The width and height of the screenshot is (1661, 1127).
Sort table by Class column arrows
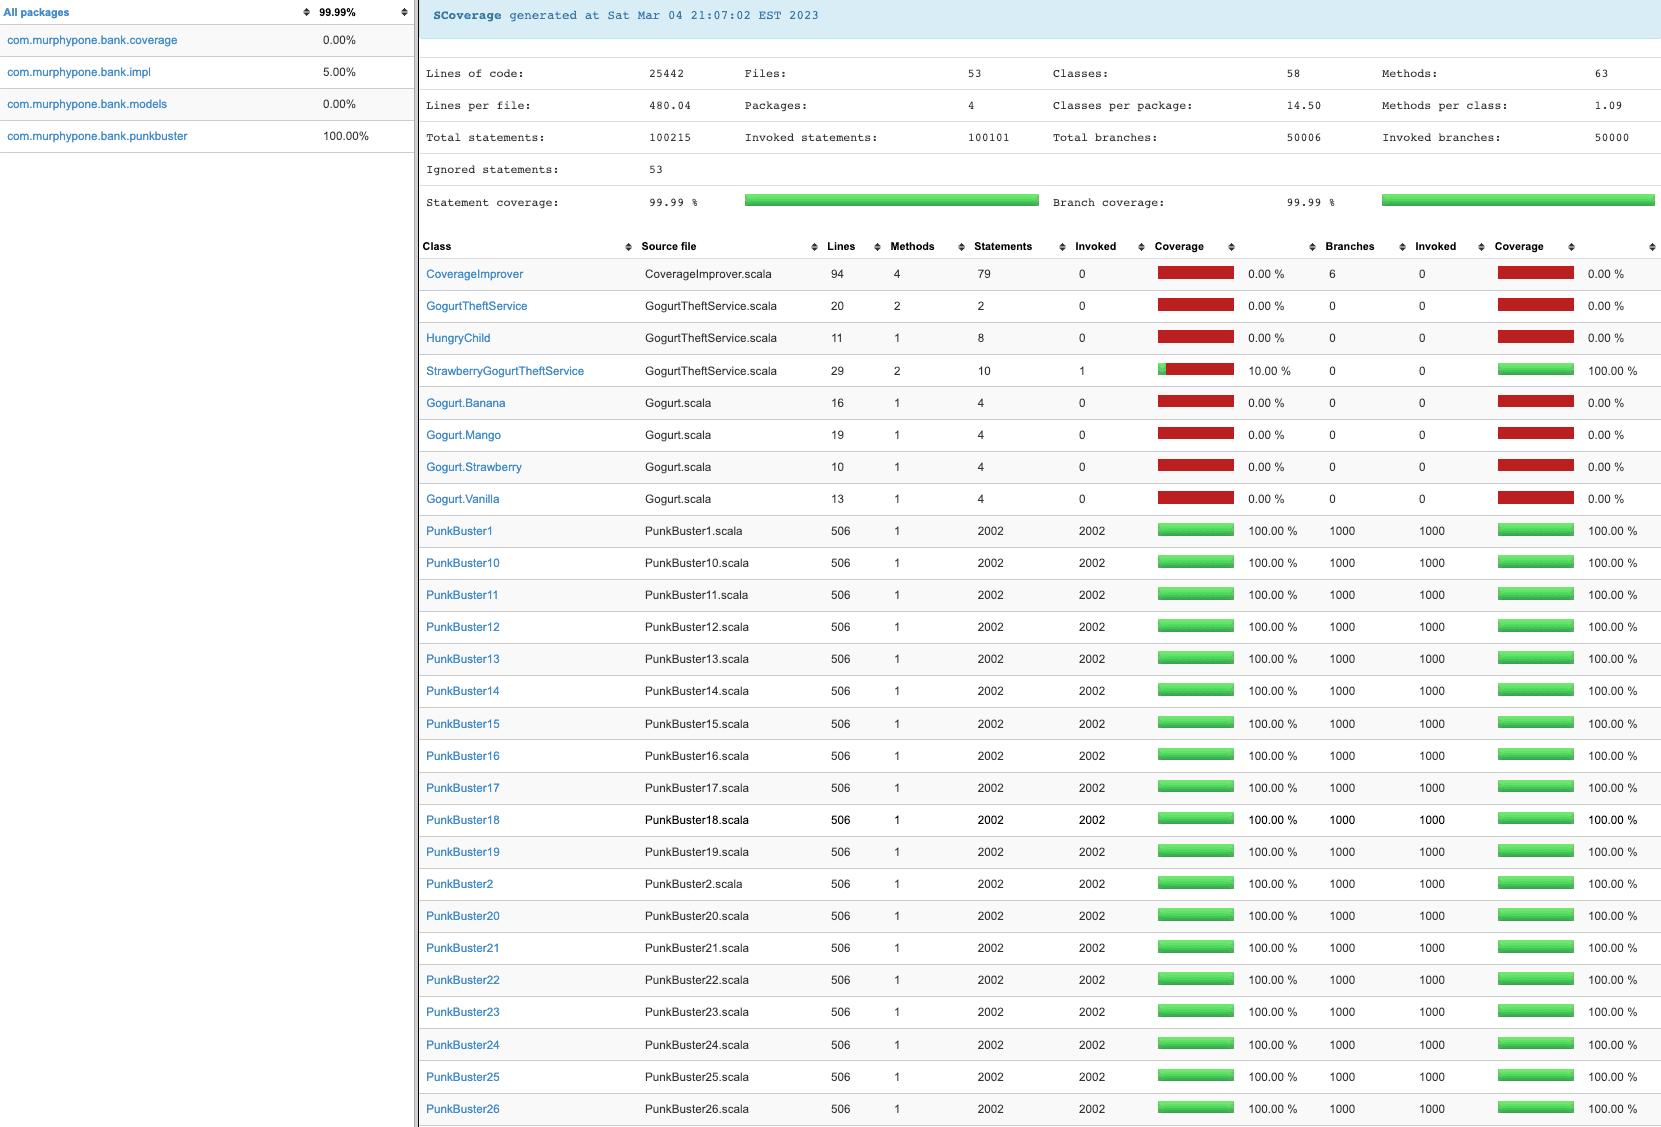[x=628, y=247]
